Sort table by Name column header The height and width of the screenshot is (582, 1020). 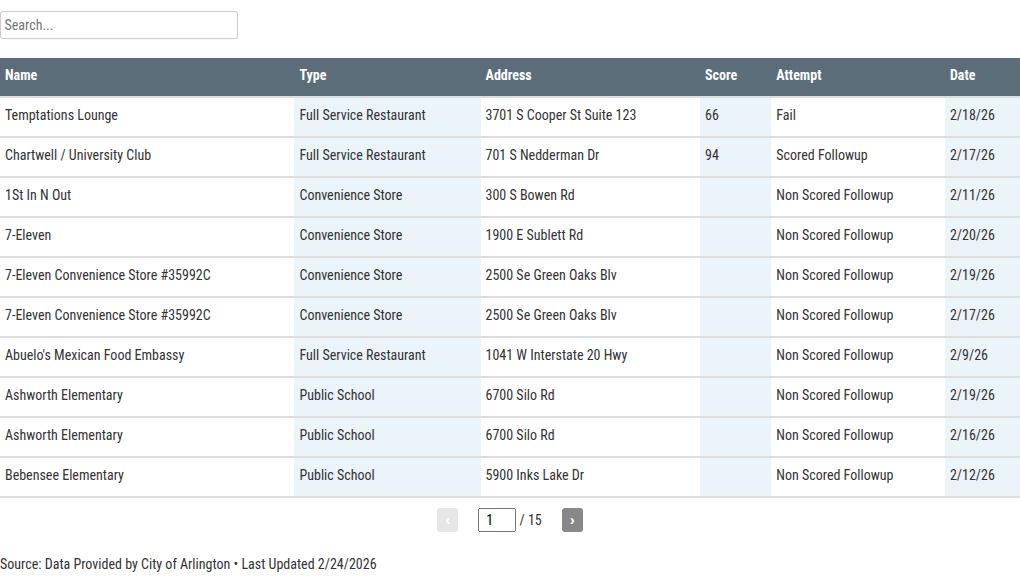pos(21,75)
